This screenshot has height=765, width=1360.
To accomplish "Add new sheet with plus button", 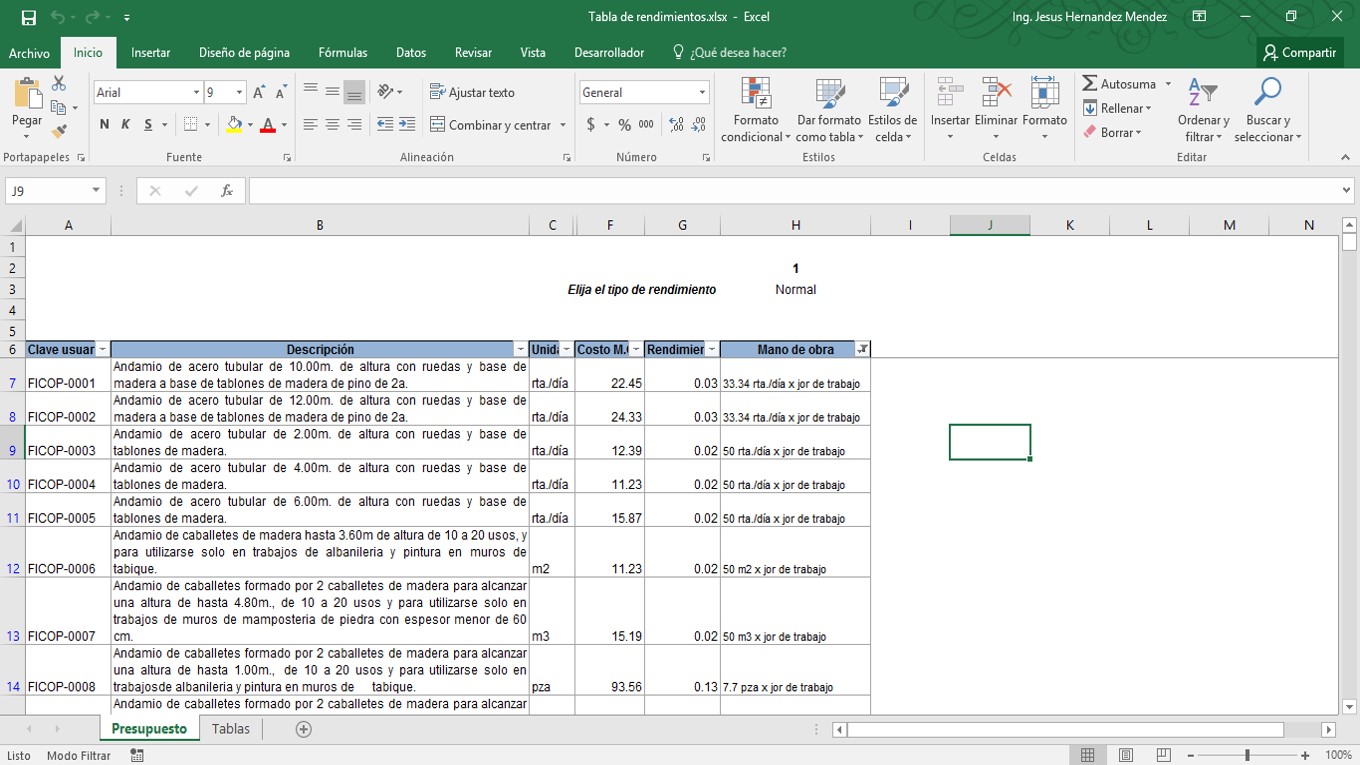I will pyautogui.click(x=303, y=729).
